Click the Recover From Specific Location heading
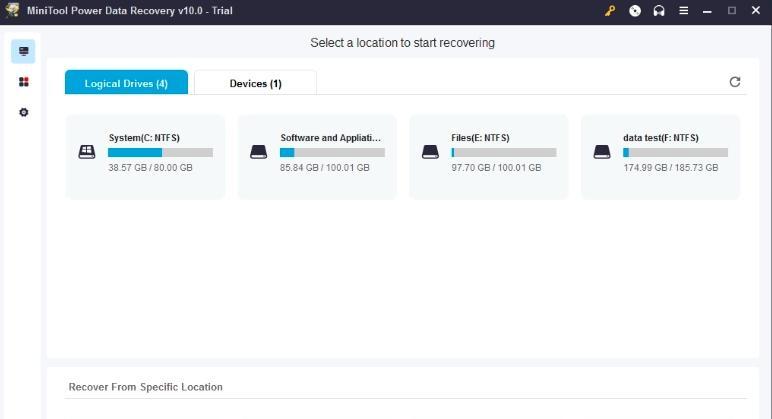This screenshot has height=419, width=772. (x=145, y=387)
